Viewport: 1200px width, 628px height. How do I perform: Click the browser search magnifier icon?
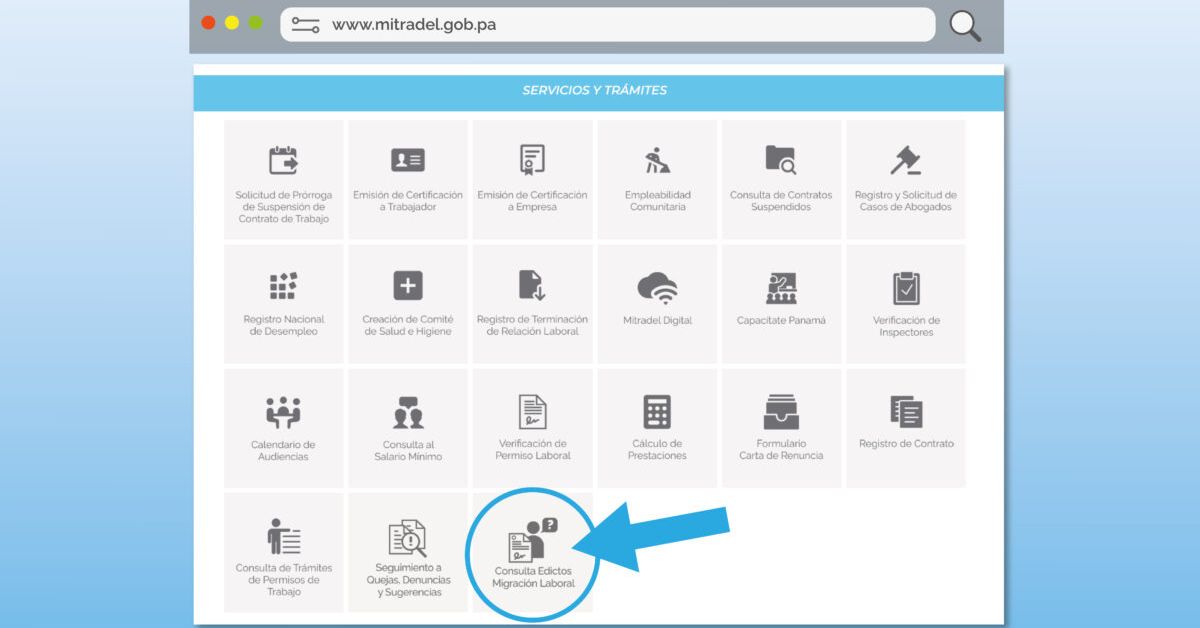coord(963,27)
